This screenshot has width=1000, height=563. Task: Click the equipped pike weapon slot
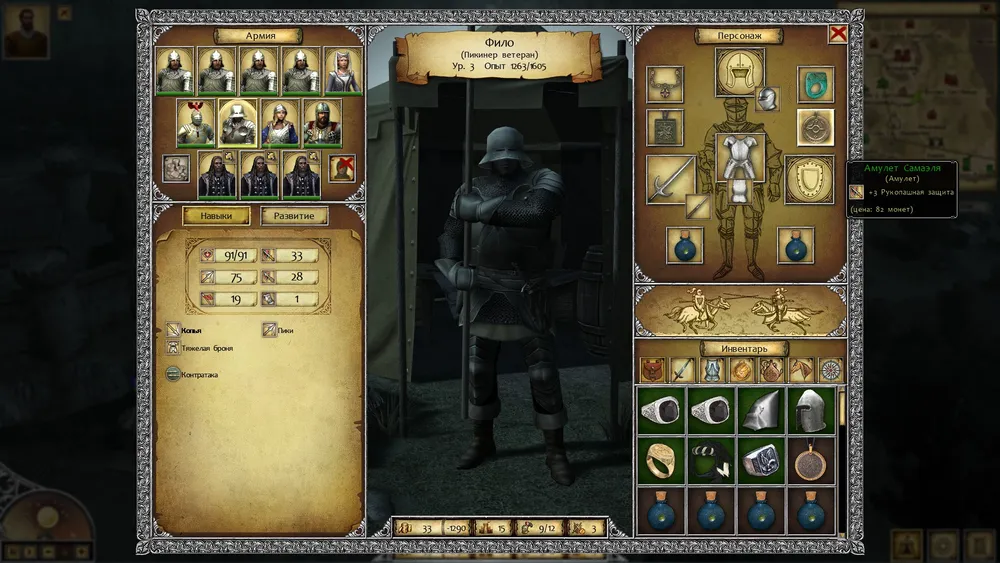(x=670, y=179)
